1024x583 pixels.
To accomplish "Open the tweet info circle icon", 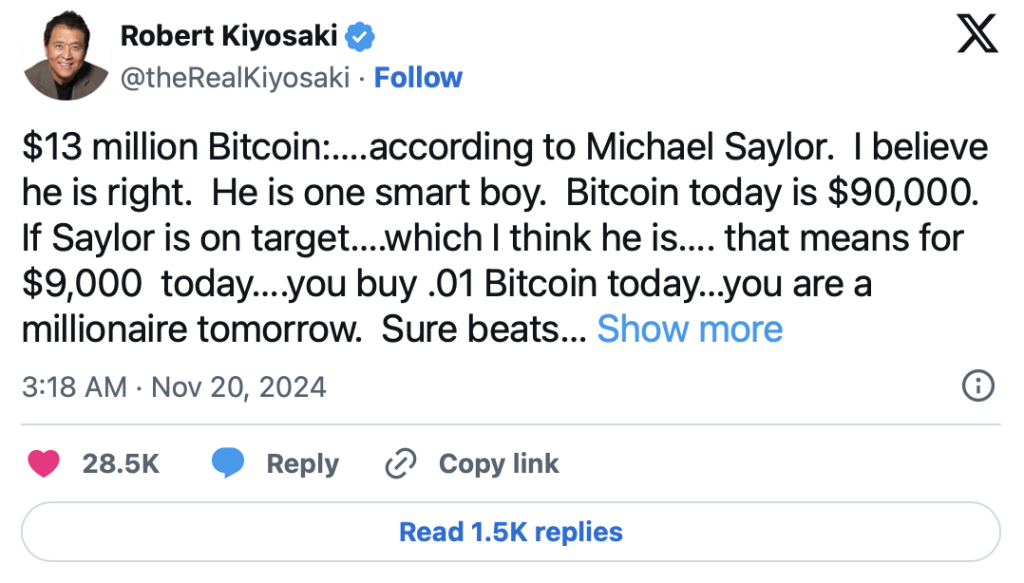I will click(x=976, y=386).
